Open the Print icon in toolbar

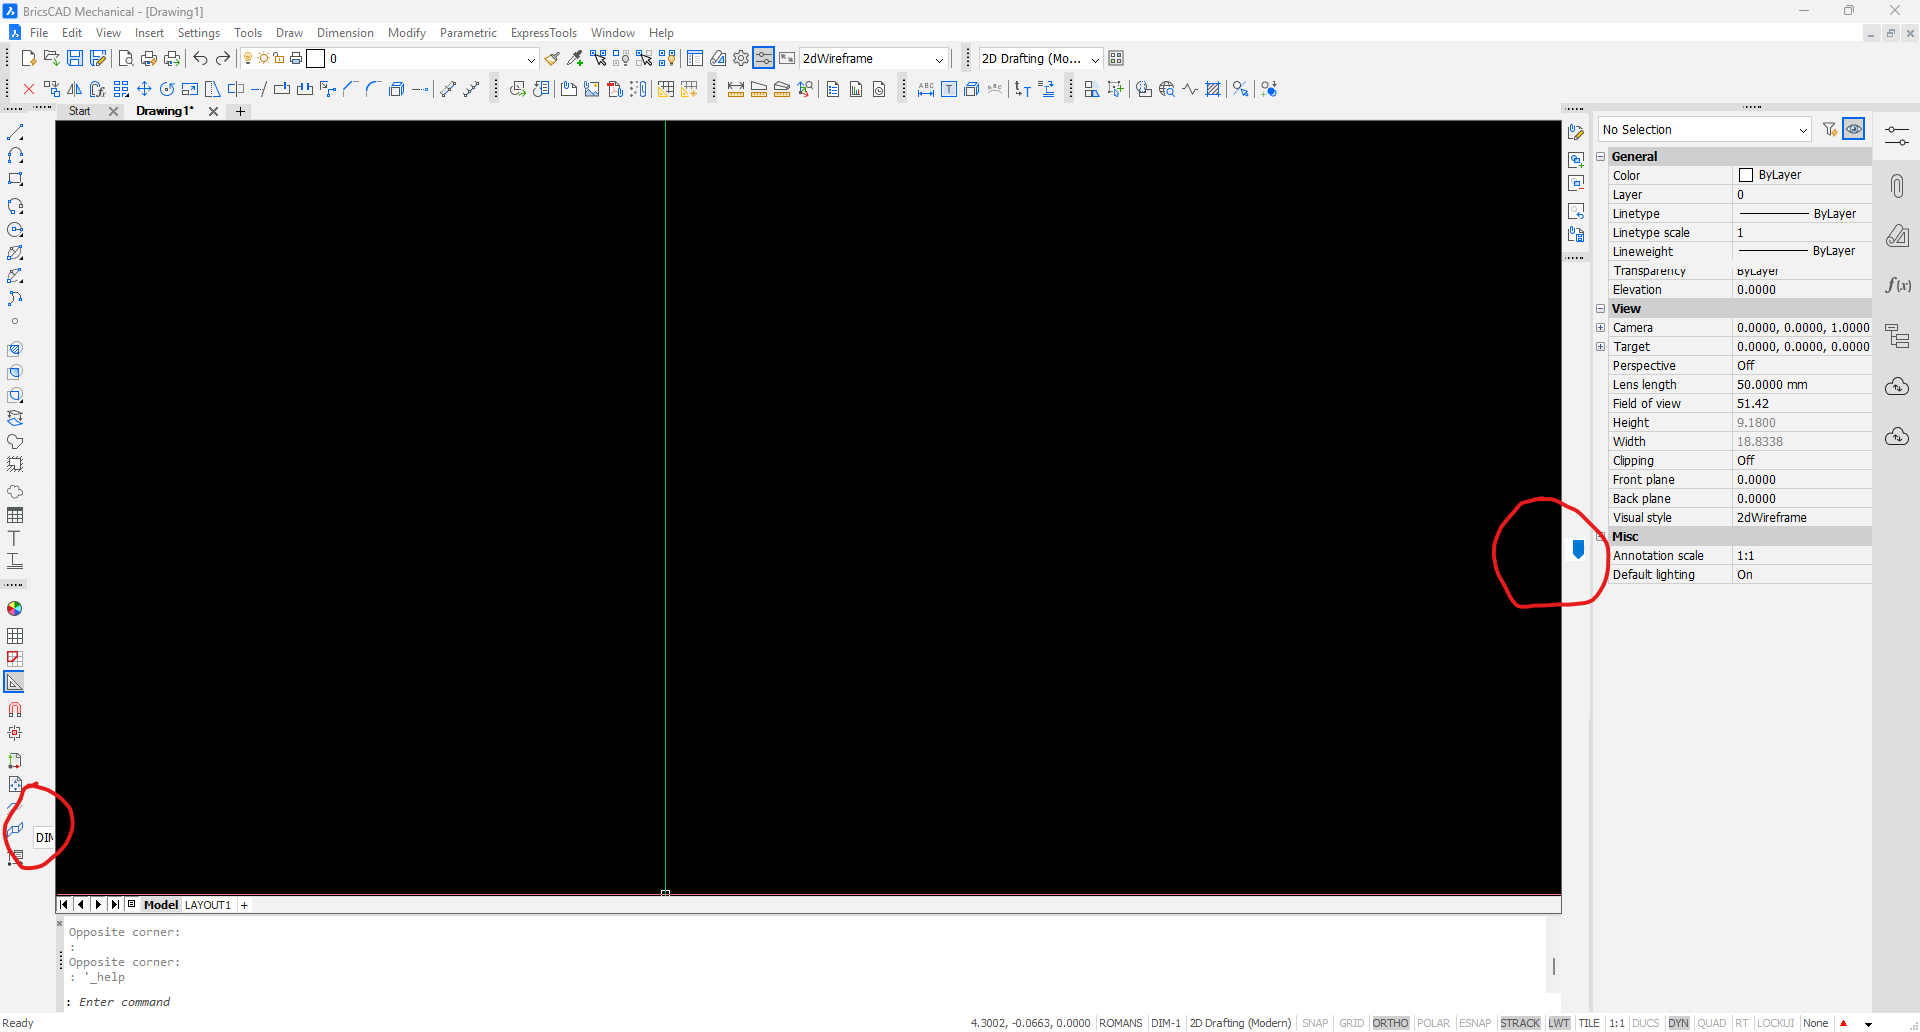tap(149, 59)
